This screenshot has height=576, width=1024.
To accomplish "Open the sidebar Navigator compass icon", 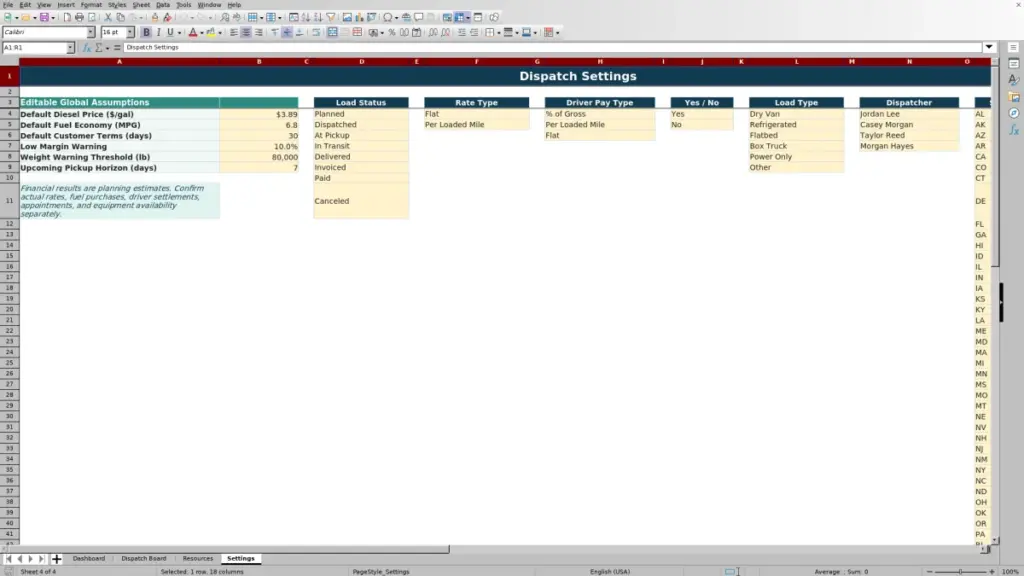I will point(1014,114).
